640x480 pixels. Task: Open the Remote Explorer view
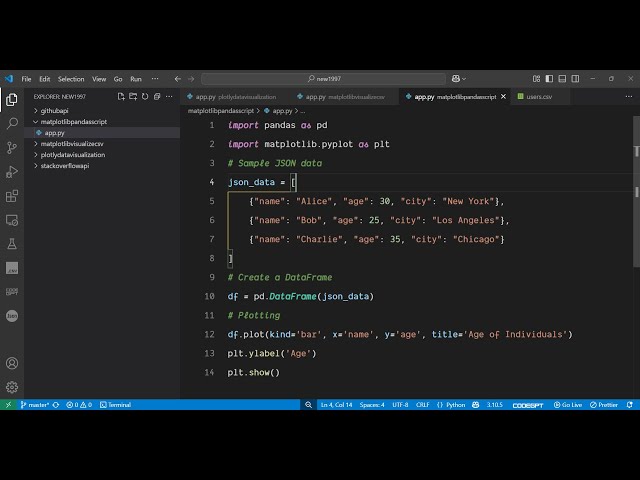tap(12, 220)
